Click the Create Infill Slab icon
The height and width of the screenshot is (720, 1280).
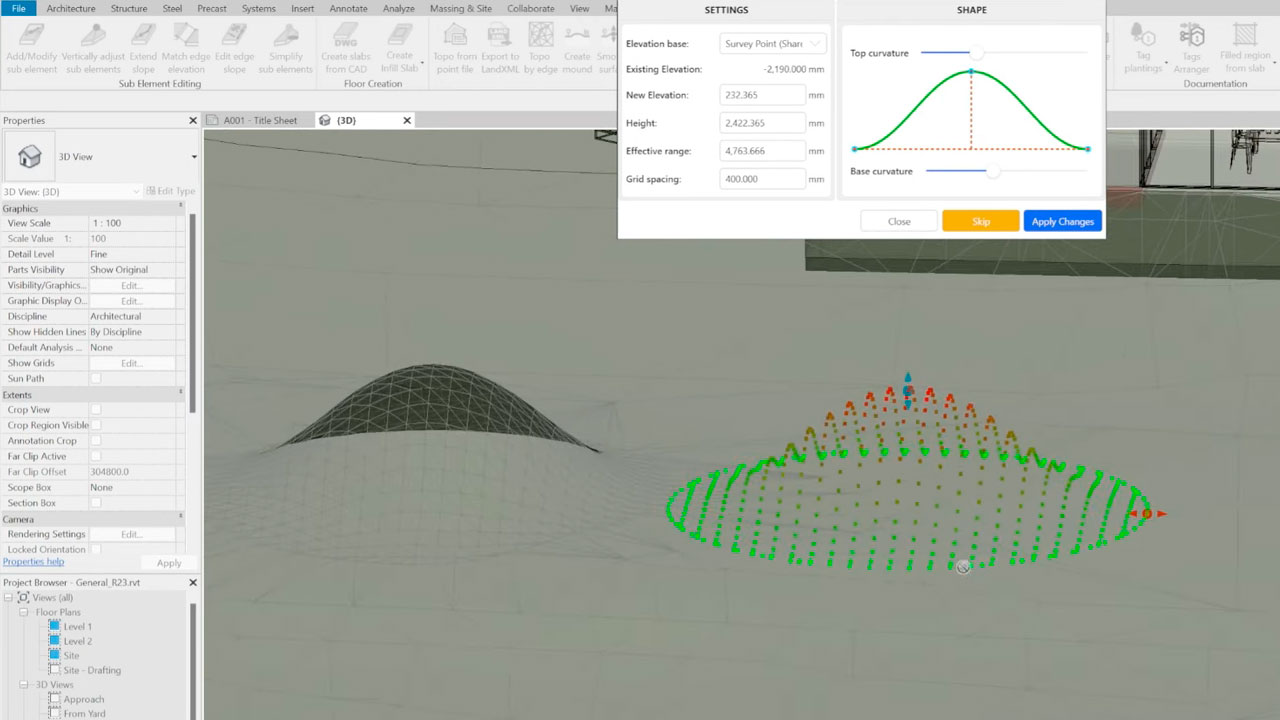[x=400, y=36]
